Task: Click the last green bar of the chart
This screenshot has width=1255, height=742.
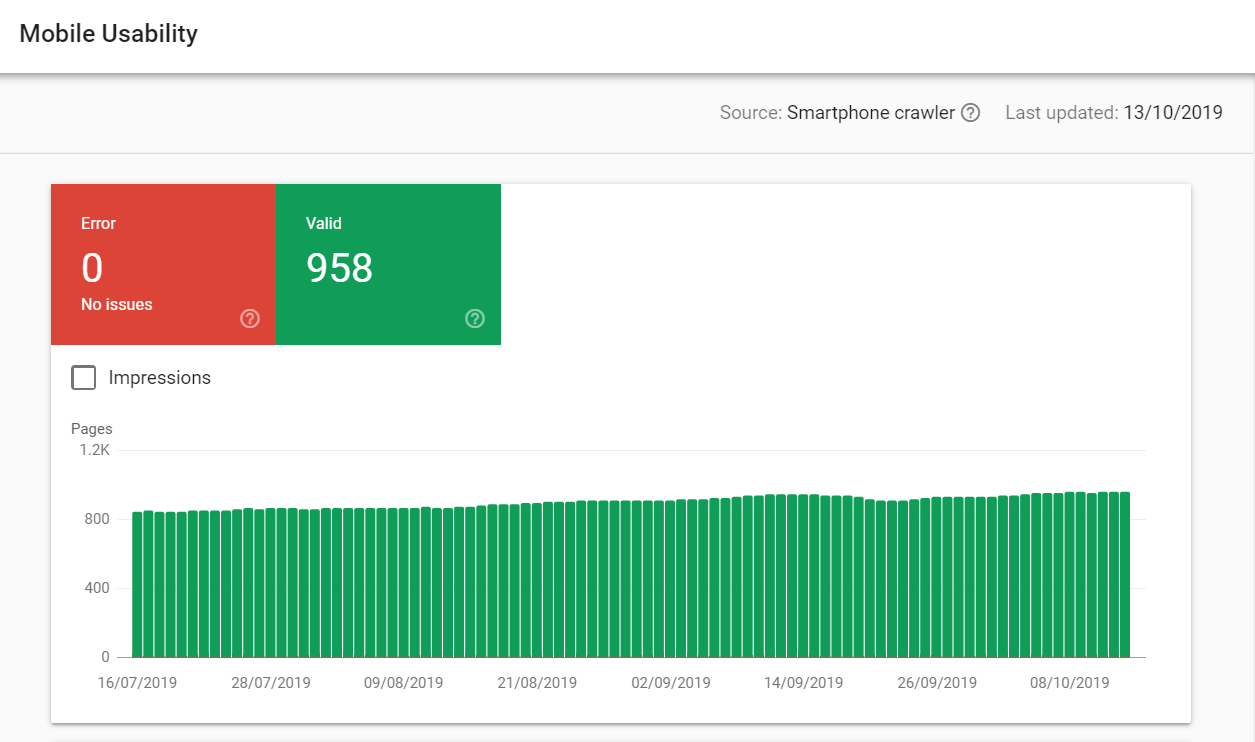Action: pyautogui.click(x=1125, y=574)
